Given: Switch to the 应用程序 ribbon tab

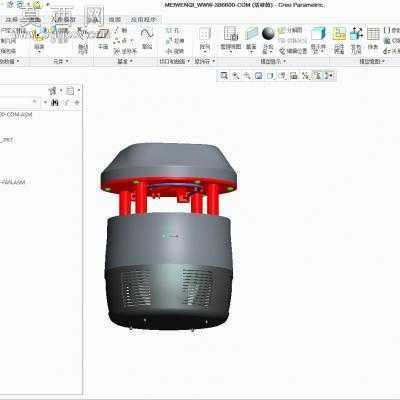Looking at the screenshot, I should pos(143,20).
